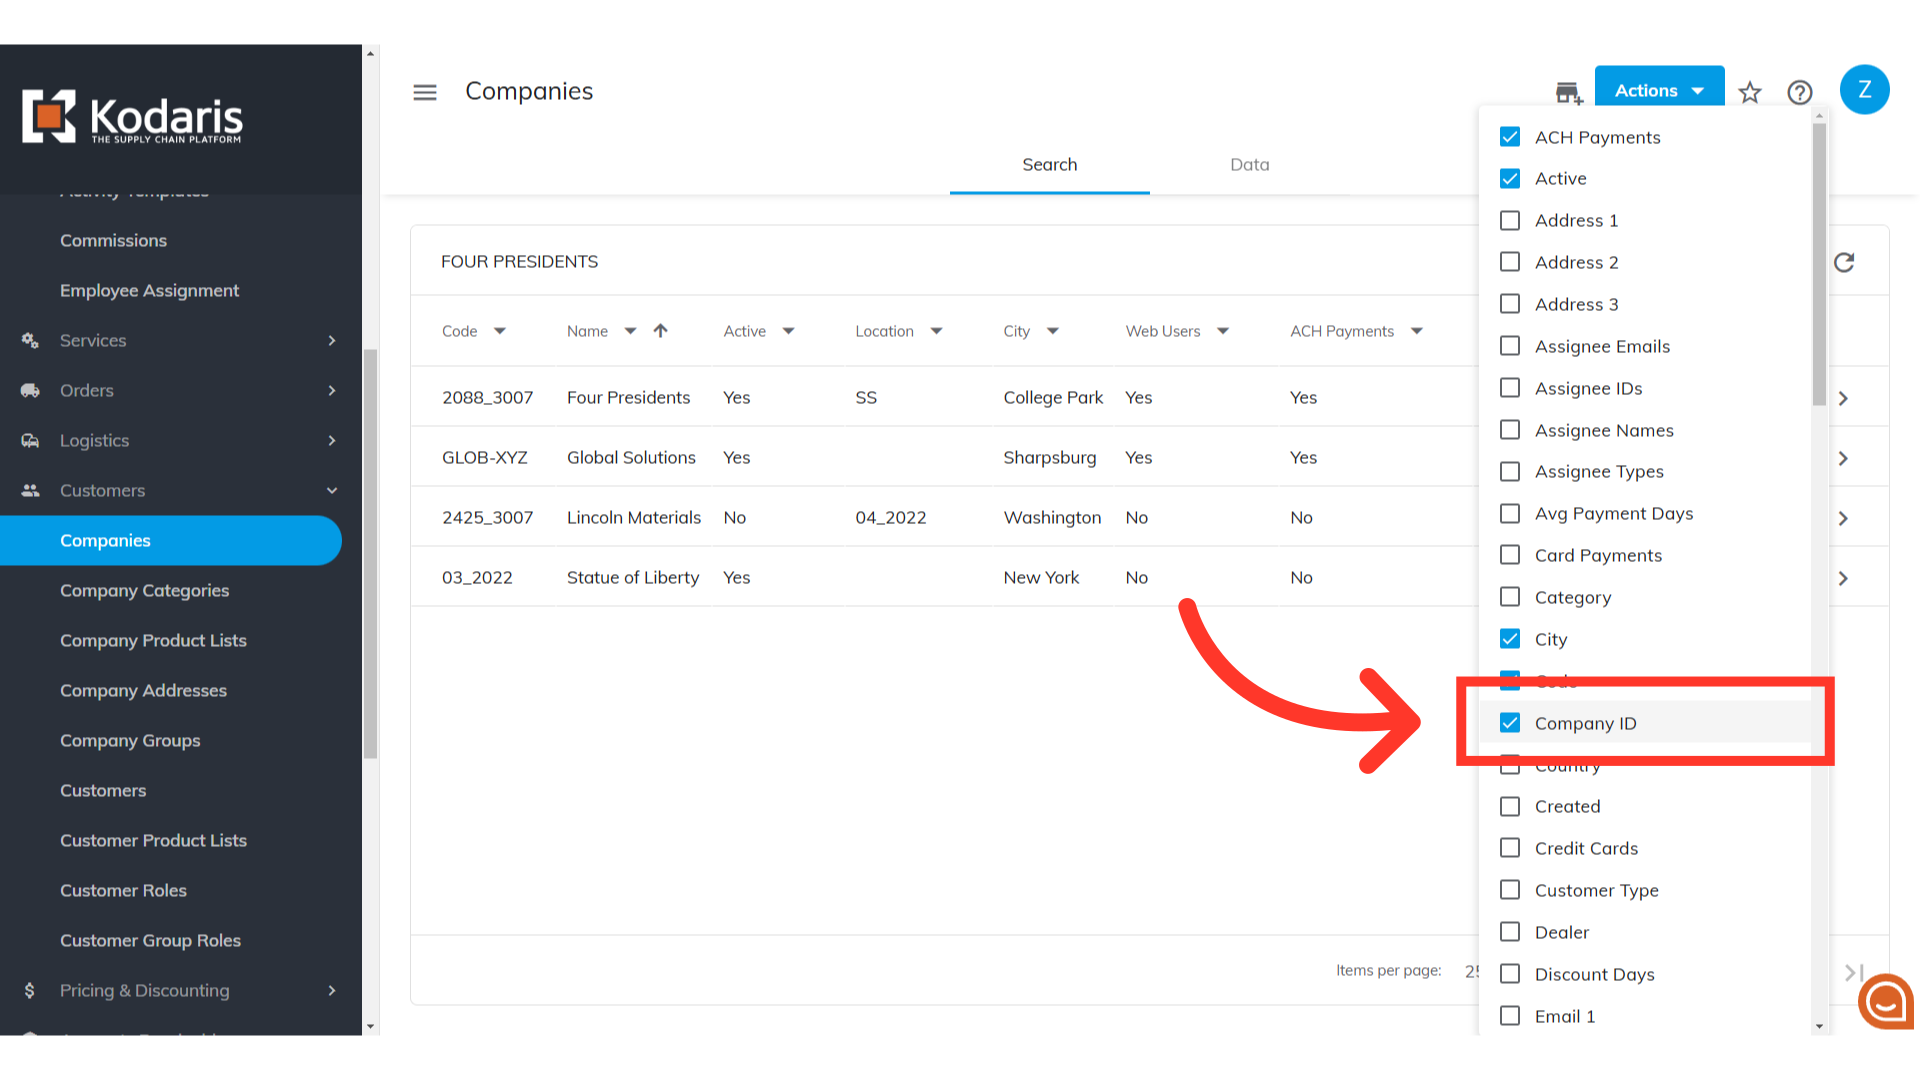Click the refresh table icon
1920x1080 pixels.
tap(1844, 262)
